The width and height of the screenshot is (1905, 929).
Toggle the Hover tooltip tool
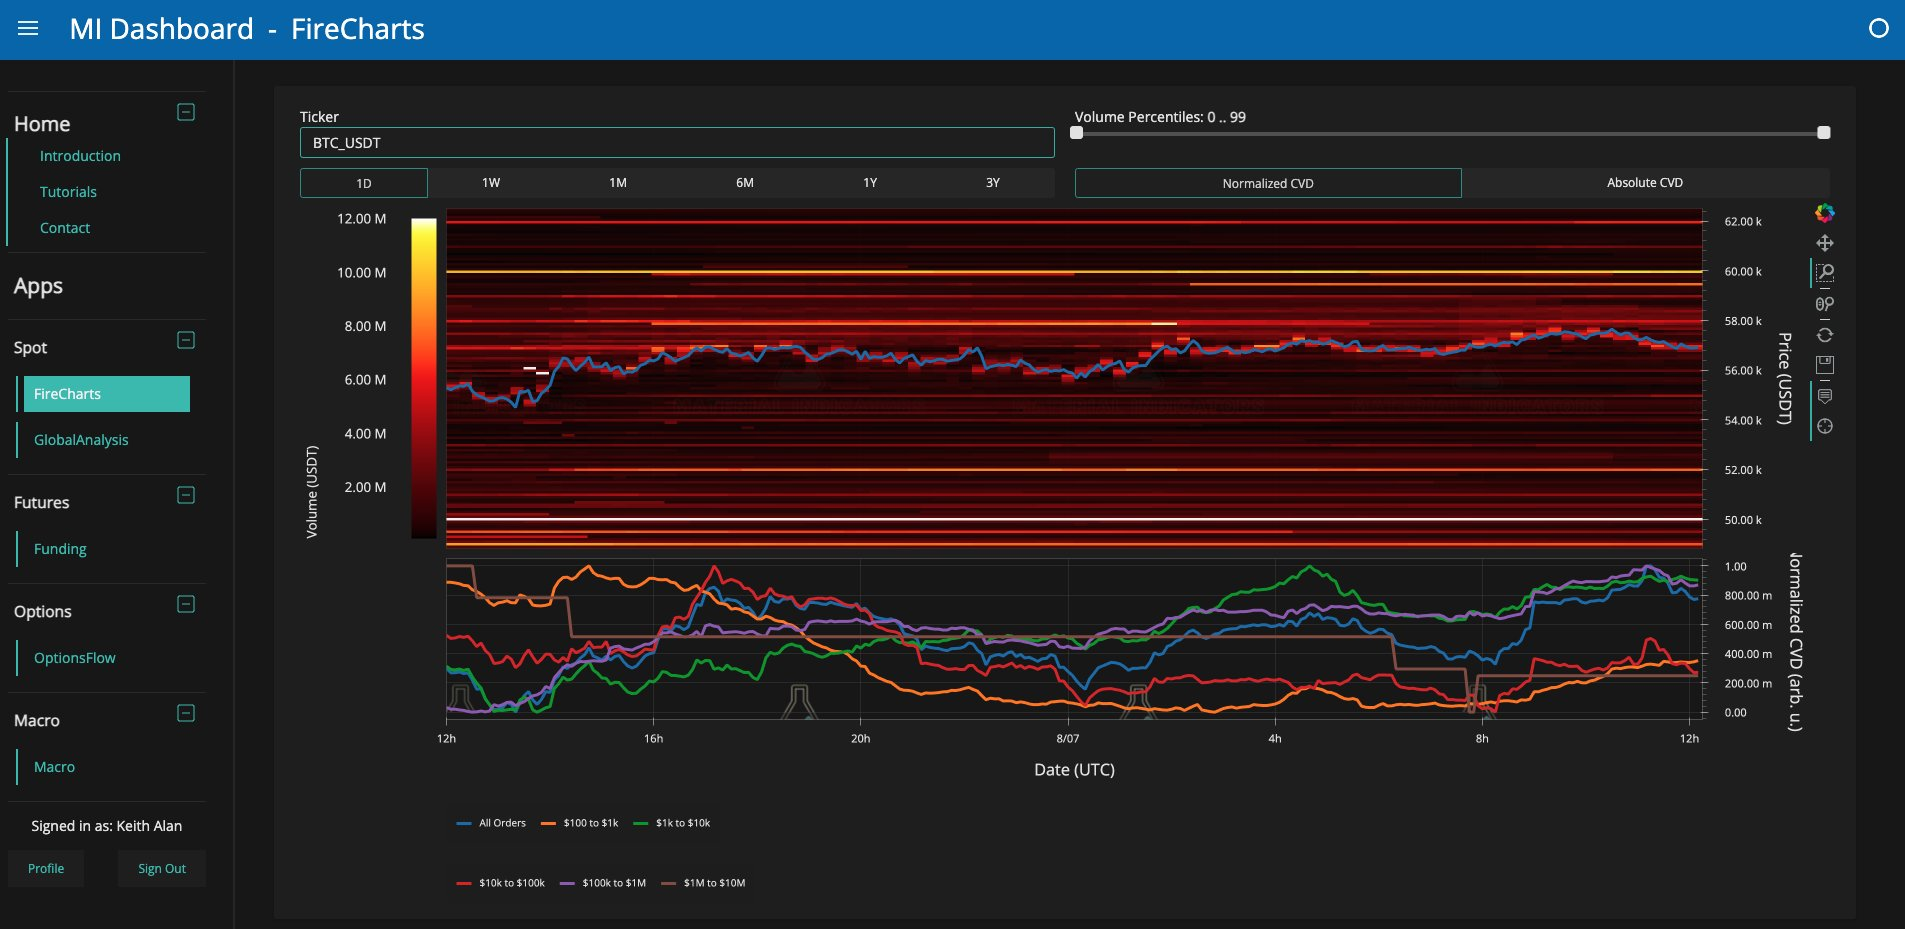(x=1825, y=396)
